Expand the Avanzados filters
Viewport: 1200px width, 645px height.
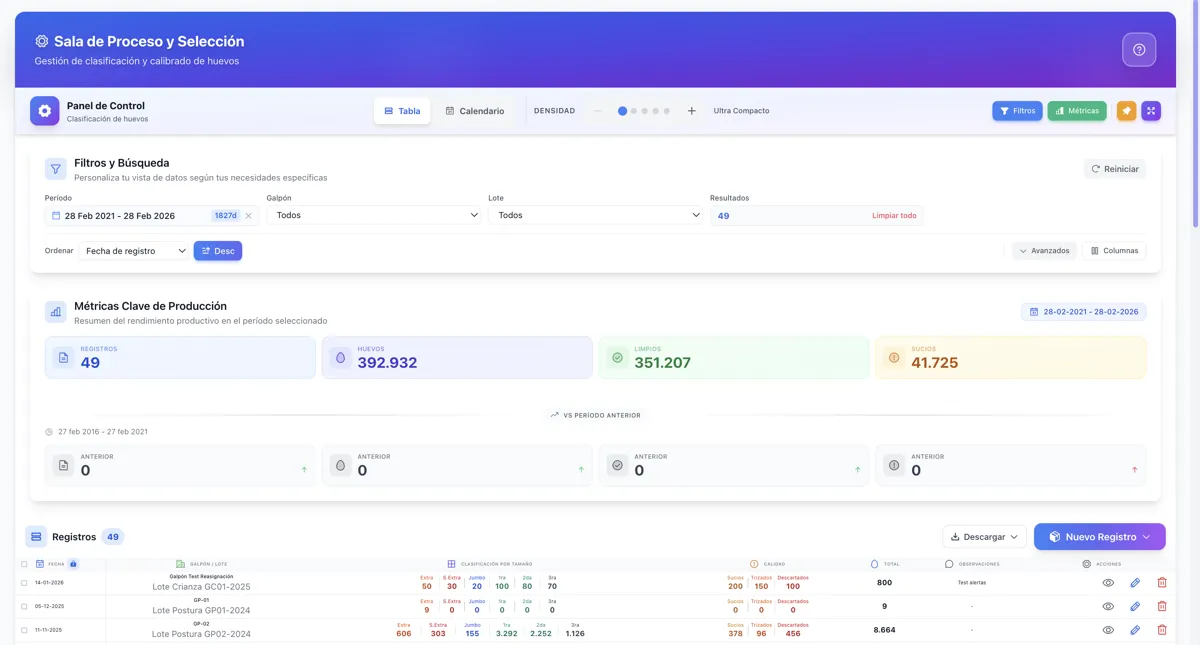coord(1044,251)
